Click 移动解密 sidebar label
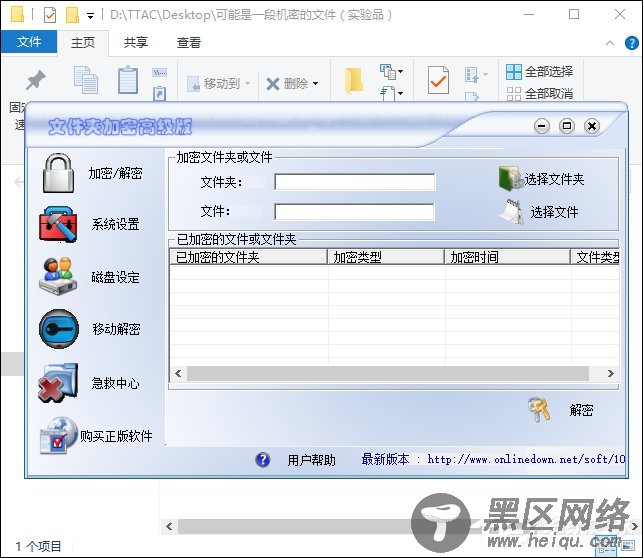The width and height of the screenshot is (643, 558). [x=116, y=329]
